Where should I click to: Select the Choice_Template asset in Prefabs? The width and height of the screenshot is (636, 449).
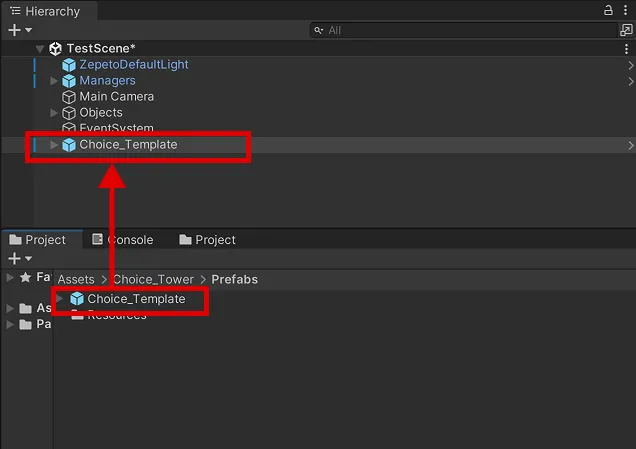(x=136, y=299)
